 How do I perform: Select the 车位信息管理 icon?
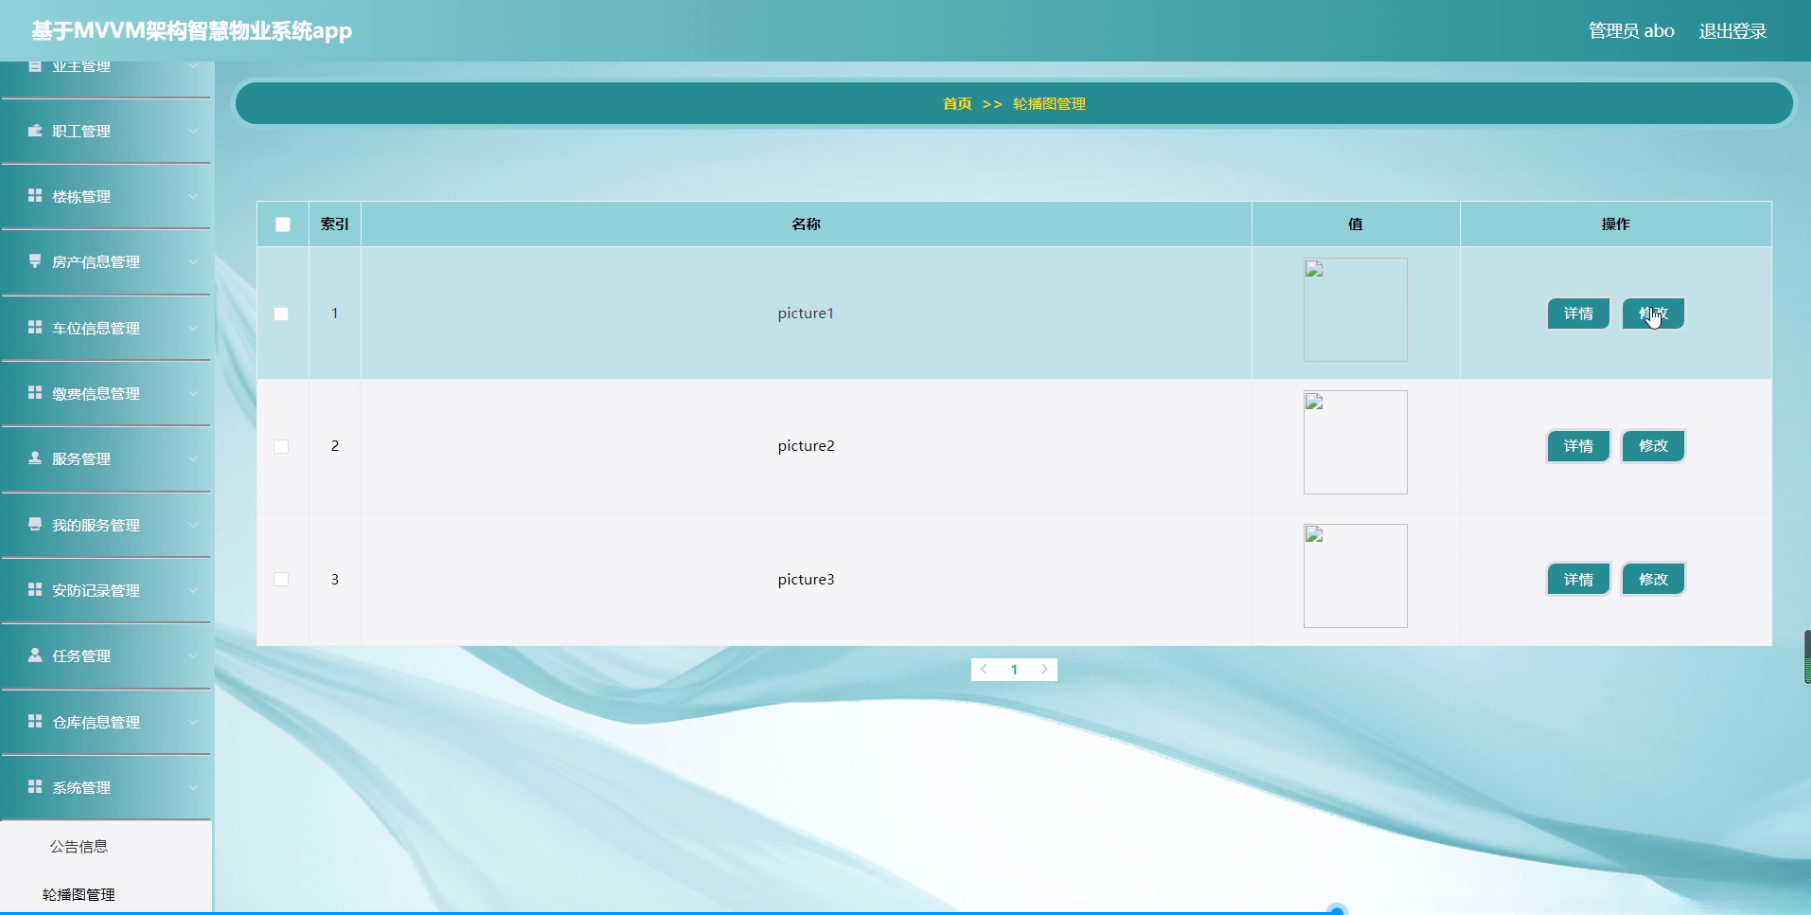coord(33,328)
